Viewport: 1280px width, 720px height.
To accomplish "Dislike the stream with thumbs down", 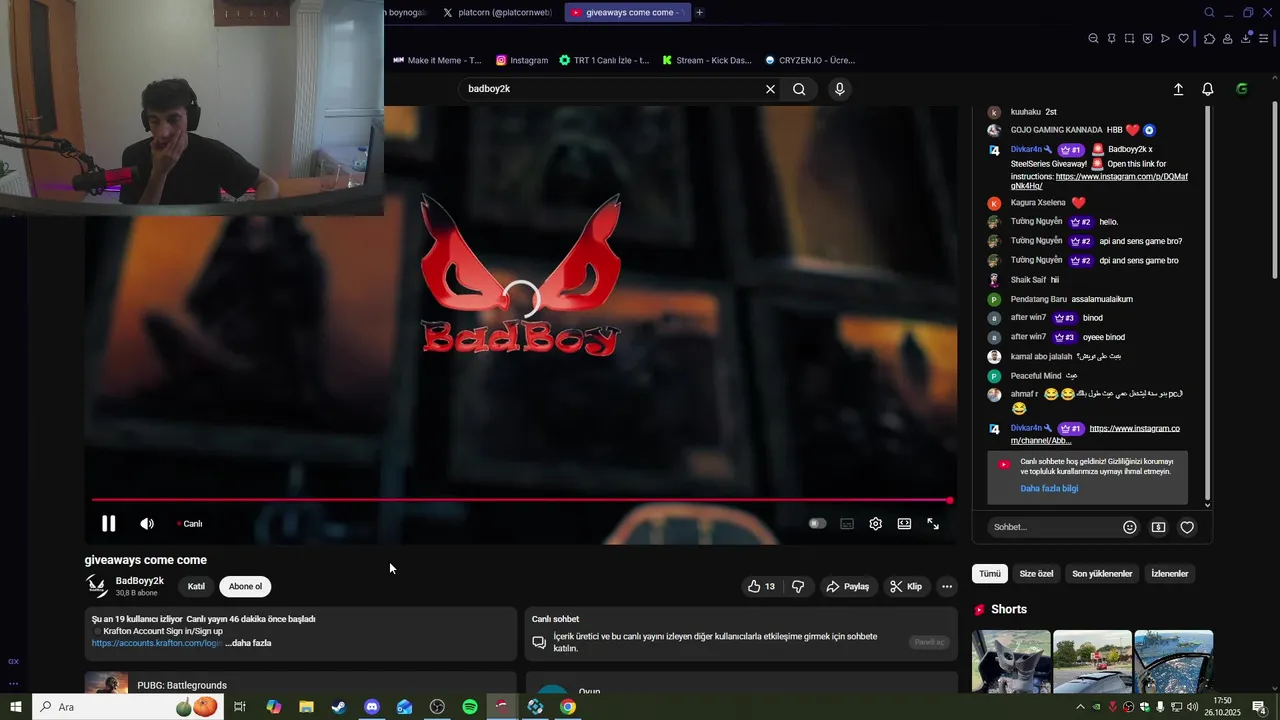I will pos(798,586).
